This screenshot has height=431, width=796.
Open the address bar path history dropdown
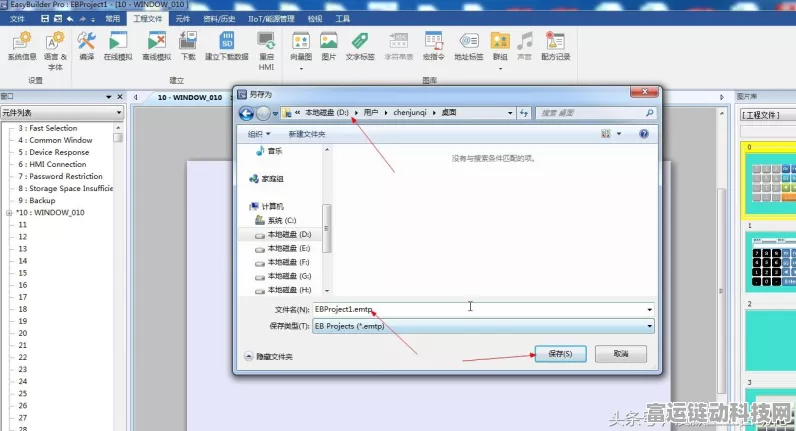pyautogui.click(x=510, y=113)
